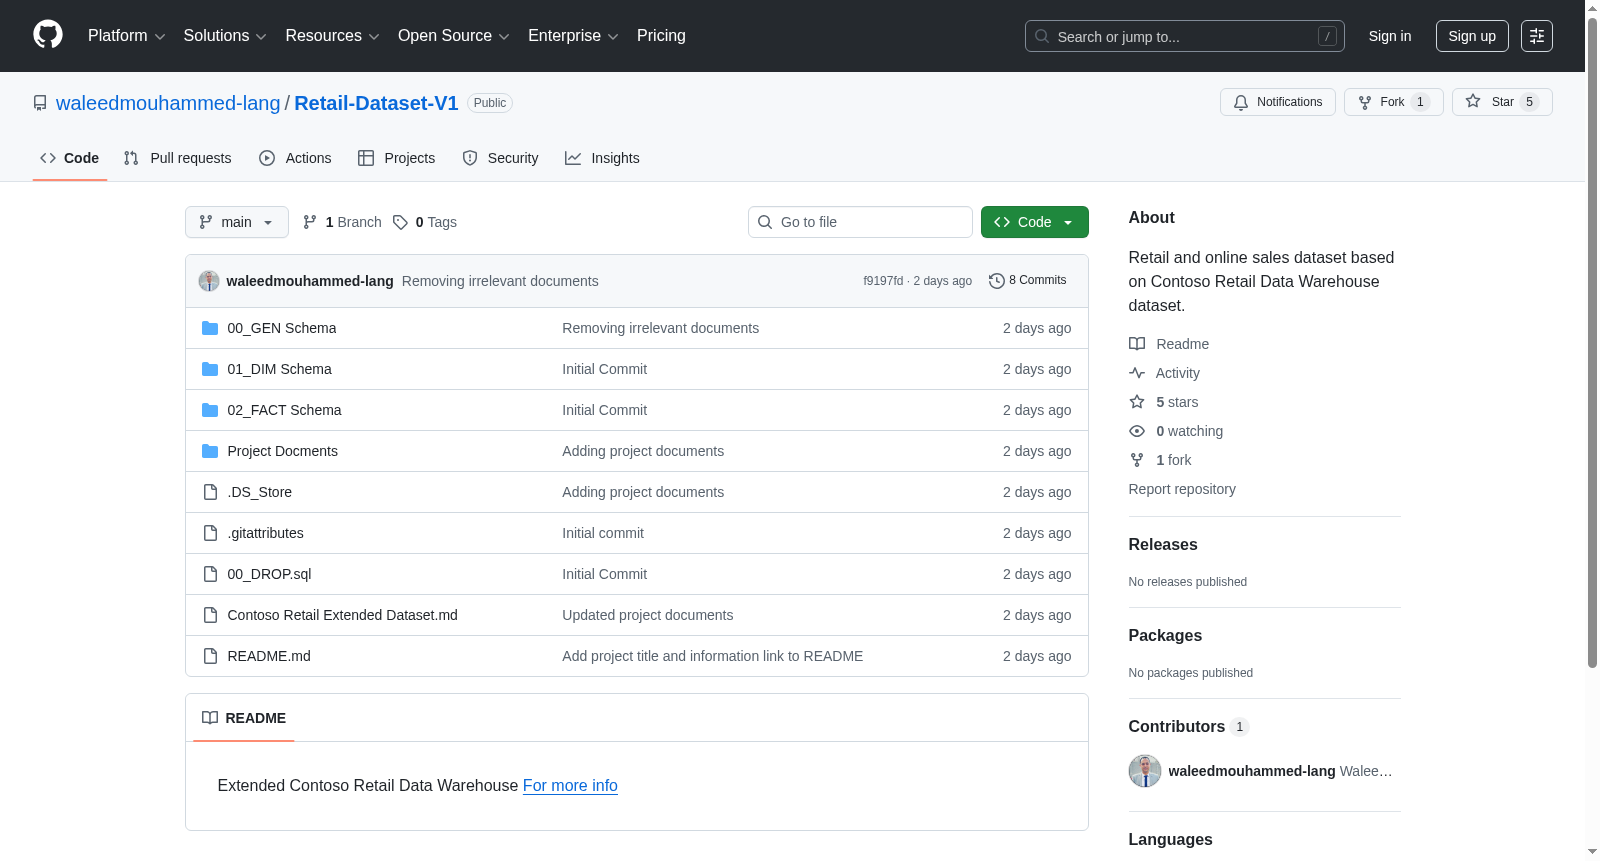Click the README.md file icon
Viewport: 1600px width, 861px height.
point(210,656)
